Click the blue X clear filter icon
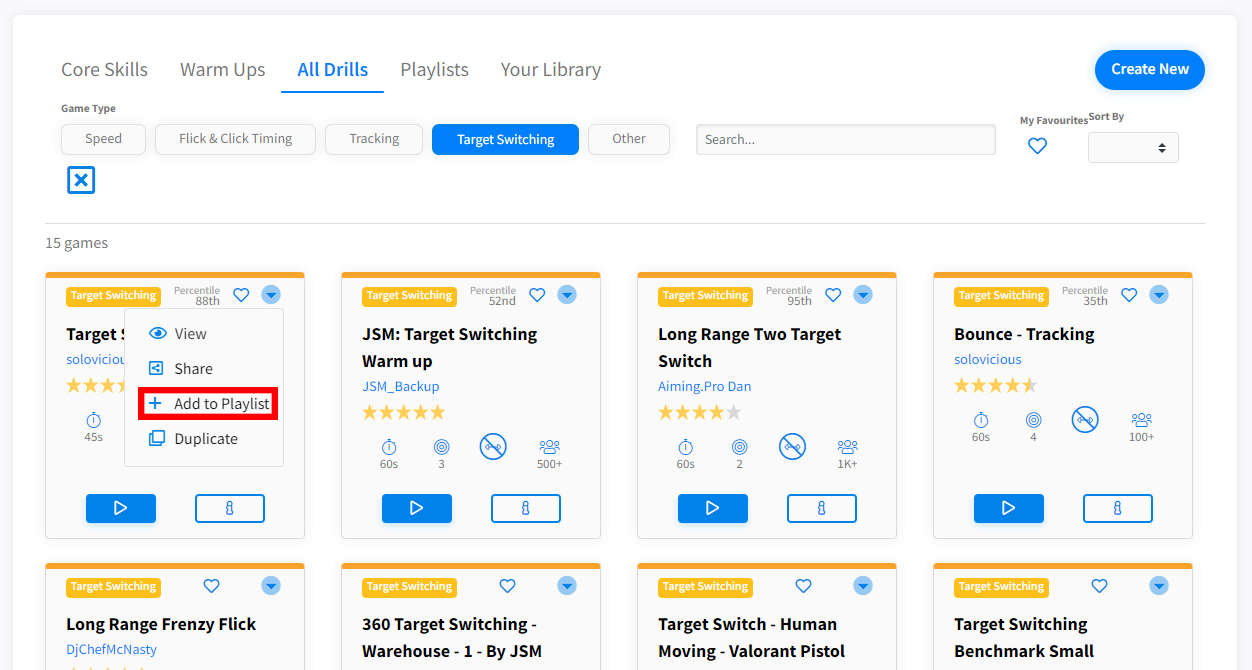The image size is (1252, 670). 81,180
